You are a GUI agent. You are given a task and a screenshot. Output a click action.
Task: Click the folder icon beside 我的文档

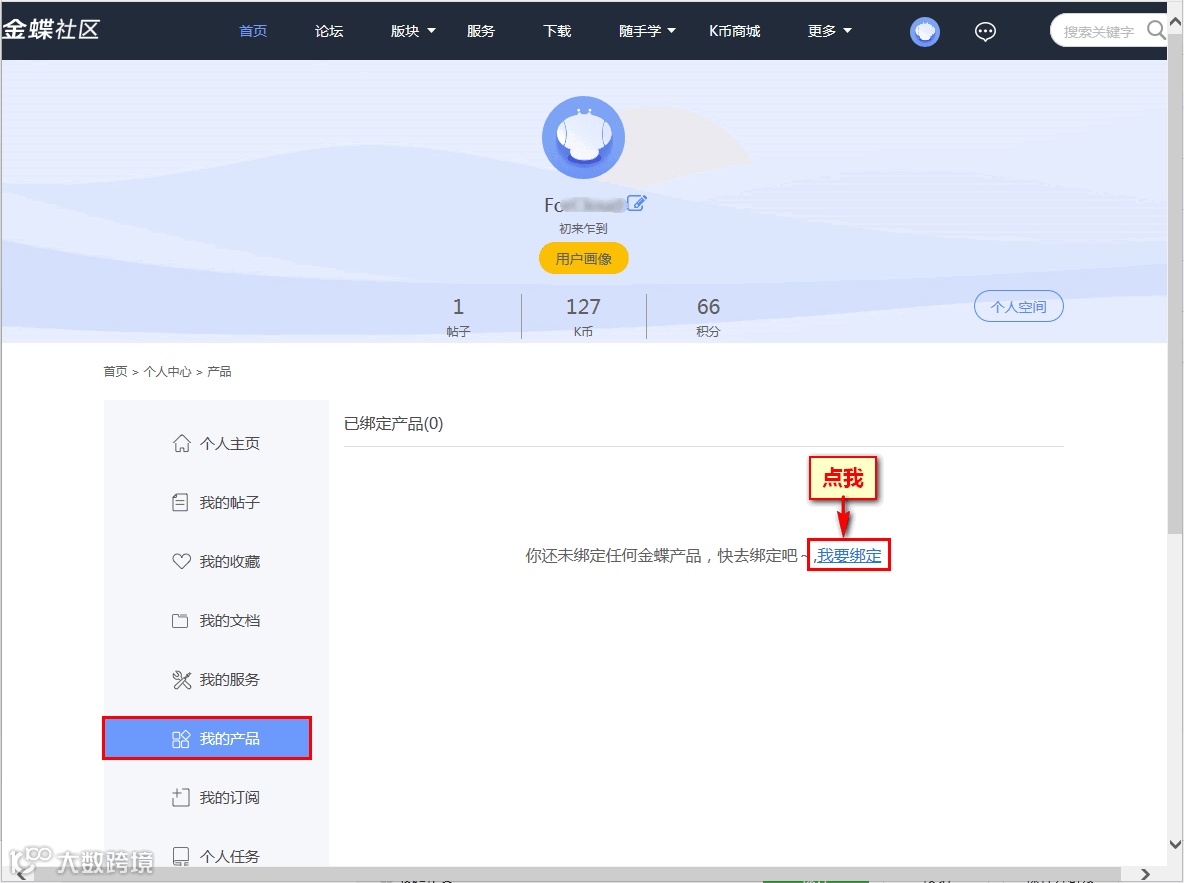[180, 621]
